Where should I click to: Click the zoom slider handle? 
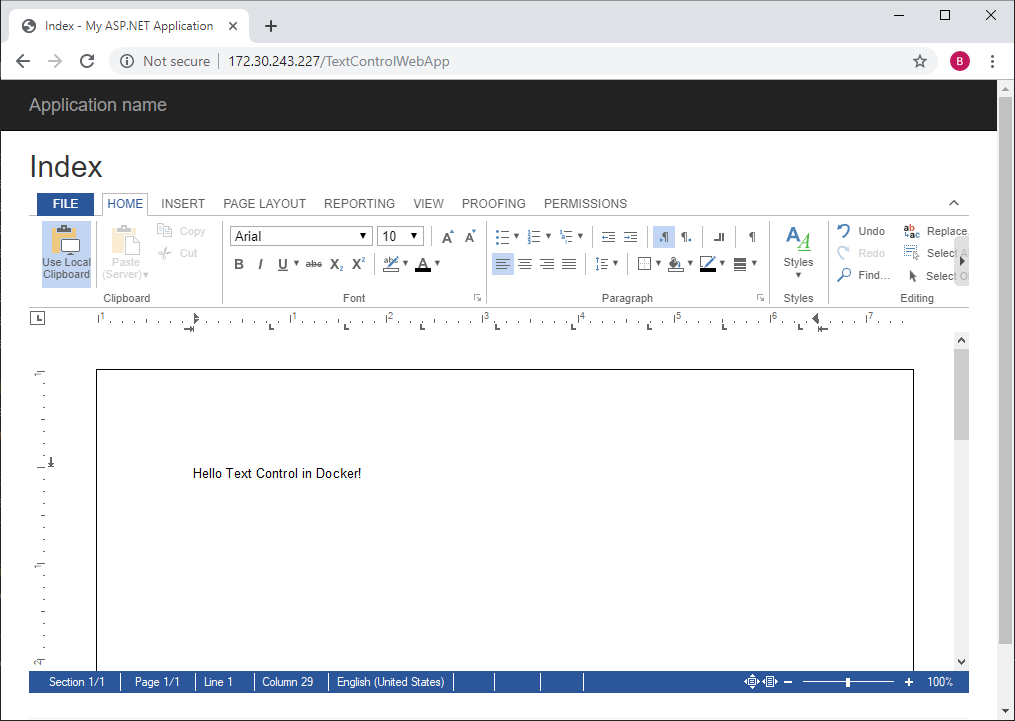click(848, 682)
